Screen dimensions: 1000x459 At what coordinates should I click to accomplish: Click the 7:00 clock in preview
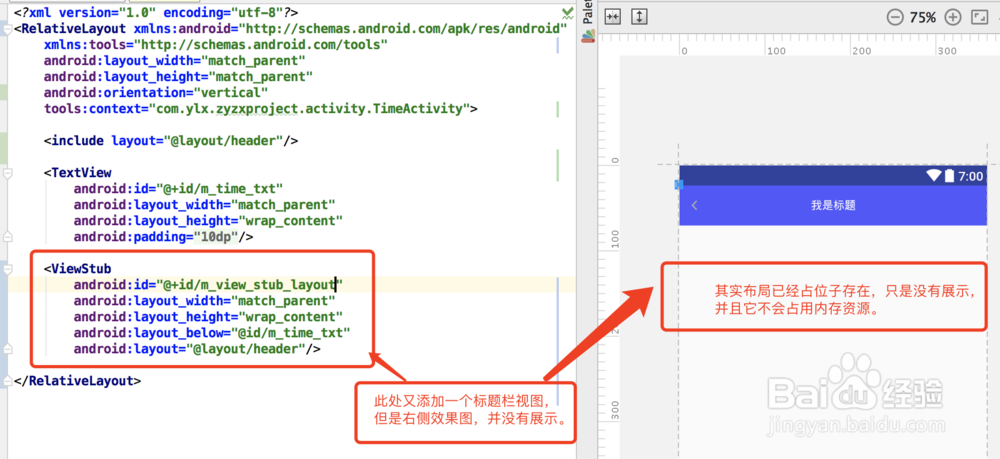pyautogui.click(x=970, y=176)
